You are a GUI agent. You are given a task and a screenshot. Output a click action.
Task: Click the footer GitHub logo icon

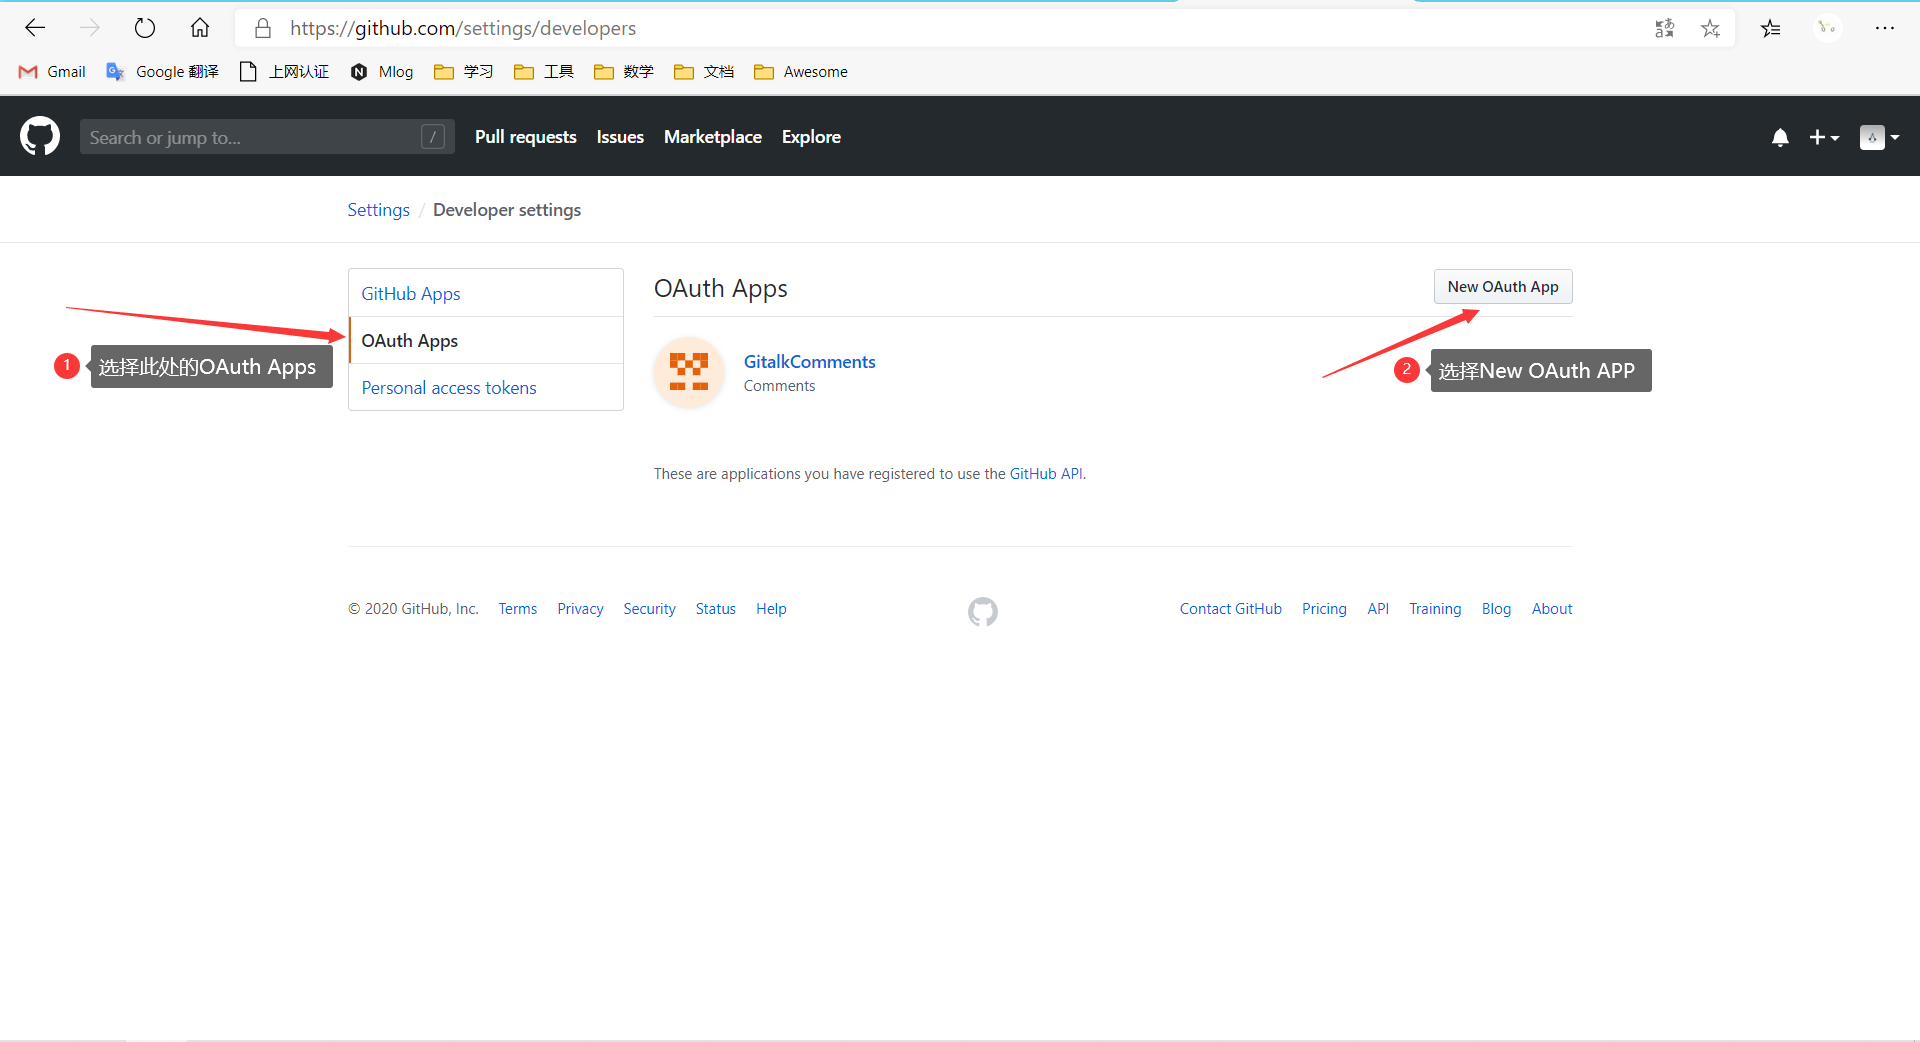[x=983, y=611]
